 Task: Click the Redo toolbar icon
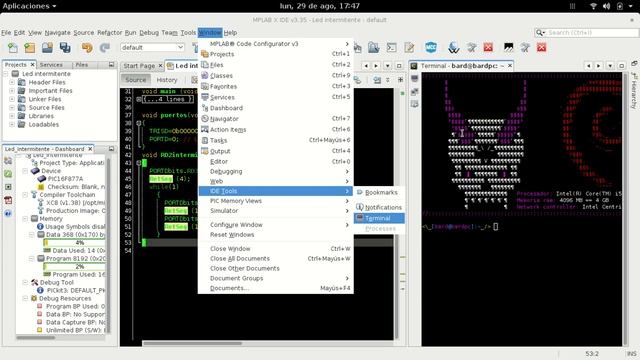[x=105, y=48]
